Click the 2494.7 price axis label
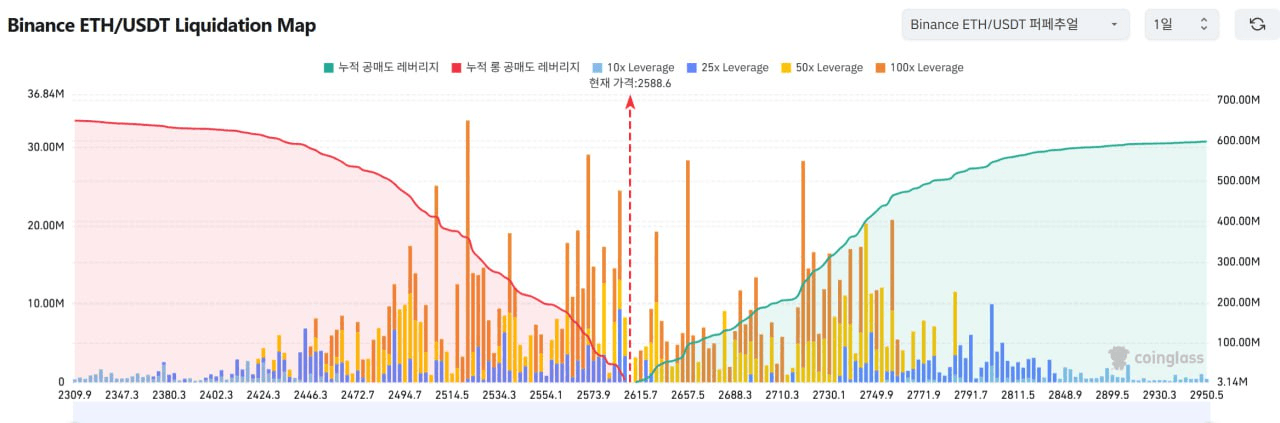 tap(404, 396)
